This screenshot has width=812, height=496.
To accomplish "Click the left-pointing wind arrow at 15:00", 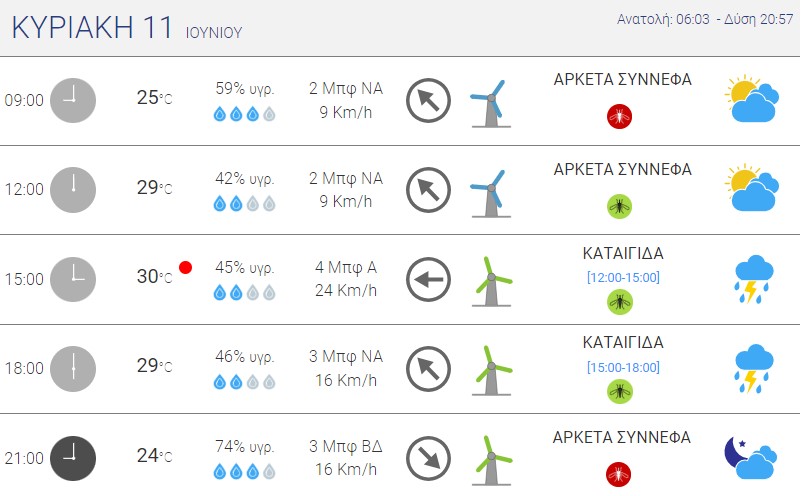I will pyautogui.click(x=428, y=280).
